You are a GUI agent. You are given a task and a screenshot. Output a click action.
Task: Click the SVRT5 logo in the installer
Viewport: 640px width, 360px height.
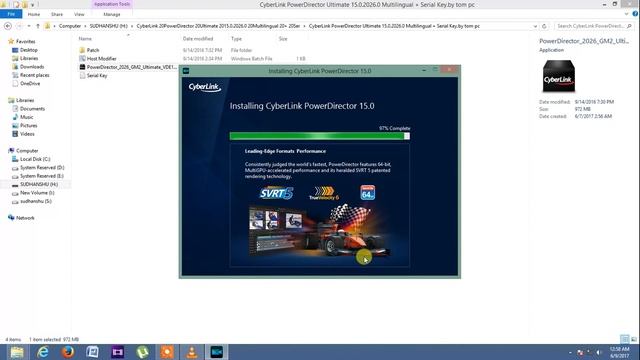(x=276, y=193)
